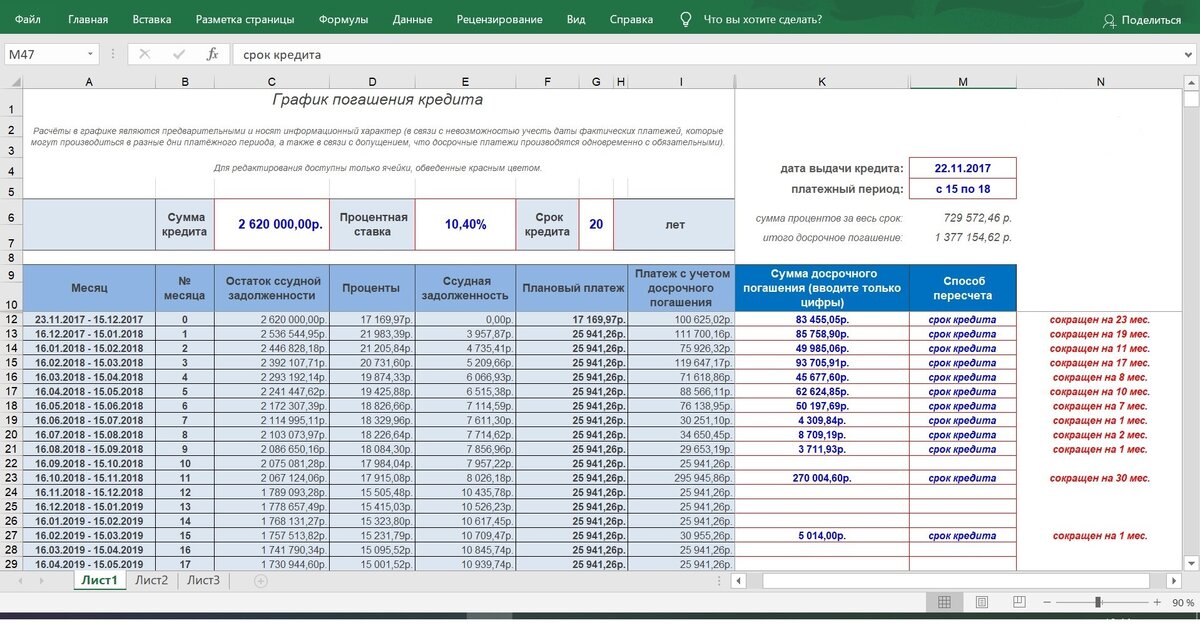The height and width of the screenshot is (630, 1200).
Task: Open the Name Box dropdown arrow
Action: tap(91, 54)
